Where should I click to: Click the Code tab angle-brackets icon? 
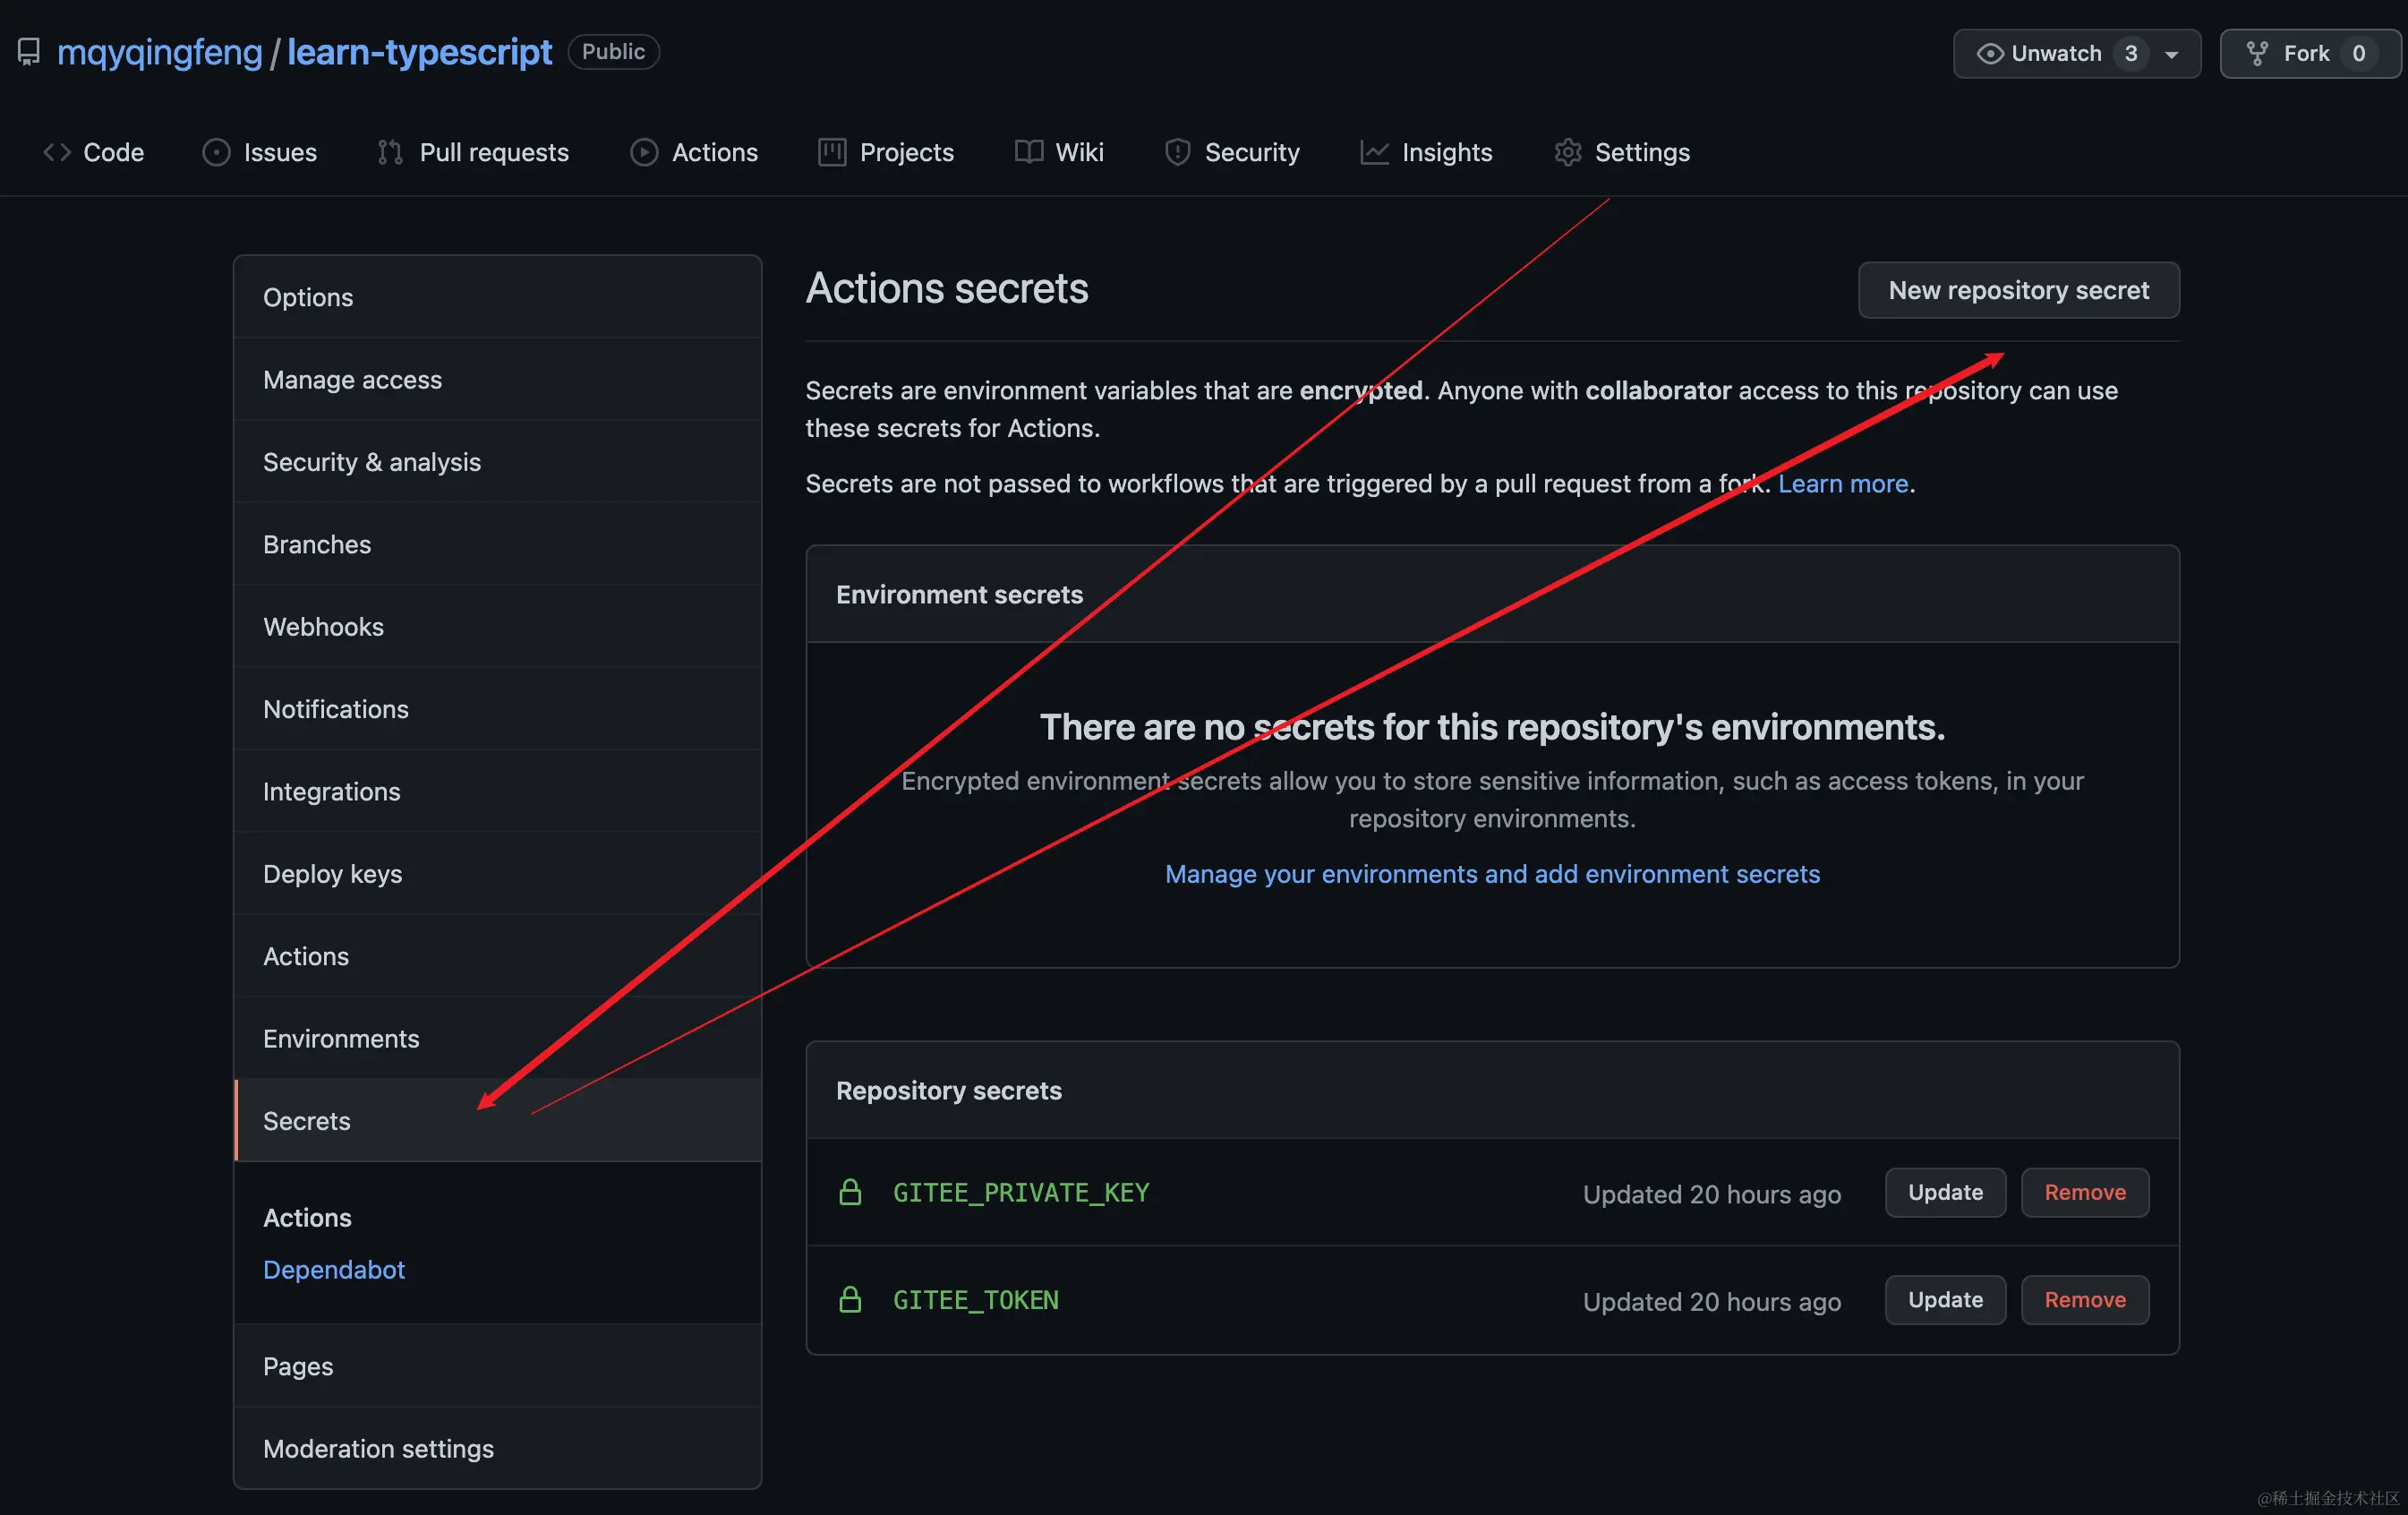point(57,152)
